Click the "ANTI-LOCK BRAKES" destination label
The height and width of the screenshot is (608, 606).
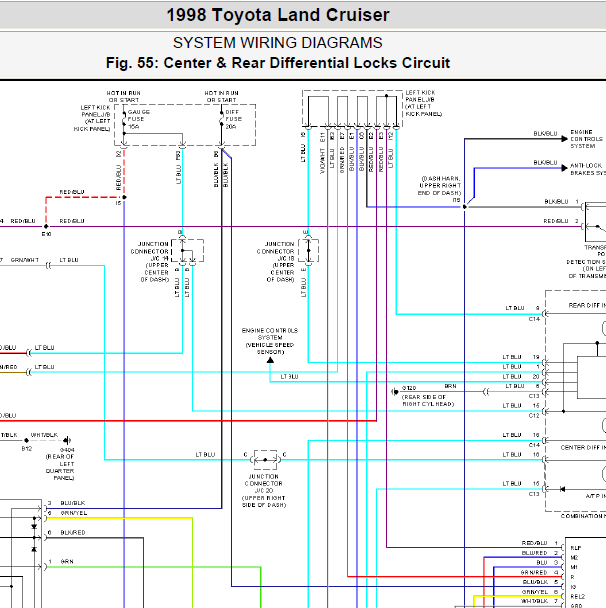[588, 169]
